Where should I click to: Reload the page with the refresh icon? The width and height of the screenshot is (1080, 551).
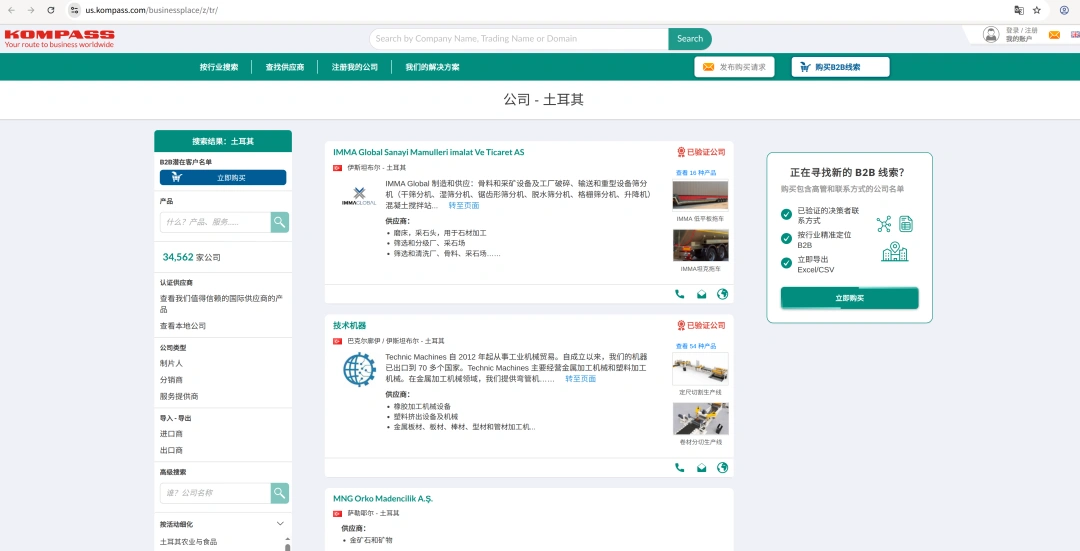pyautogui.click(x=50, y=10)
